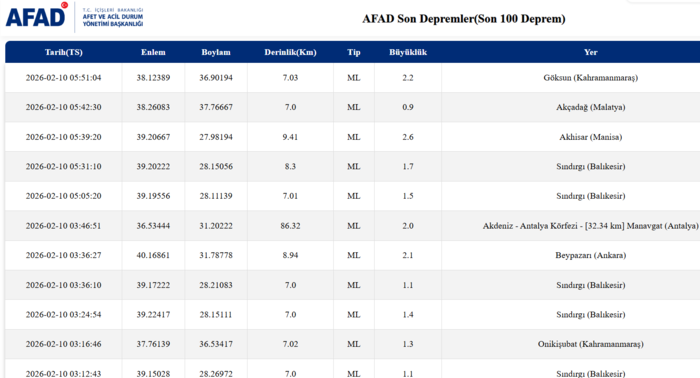Image resolution: width=700 pixels, height=378 pixels.
Task: Select the date 2026-02-10 03:36:10
Action: pos(63,285)
